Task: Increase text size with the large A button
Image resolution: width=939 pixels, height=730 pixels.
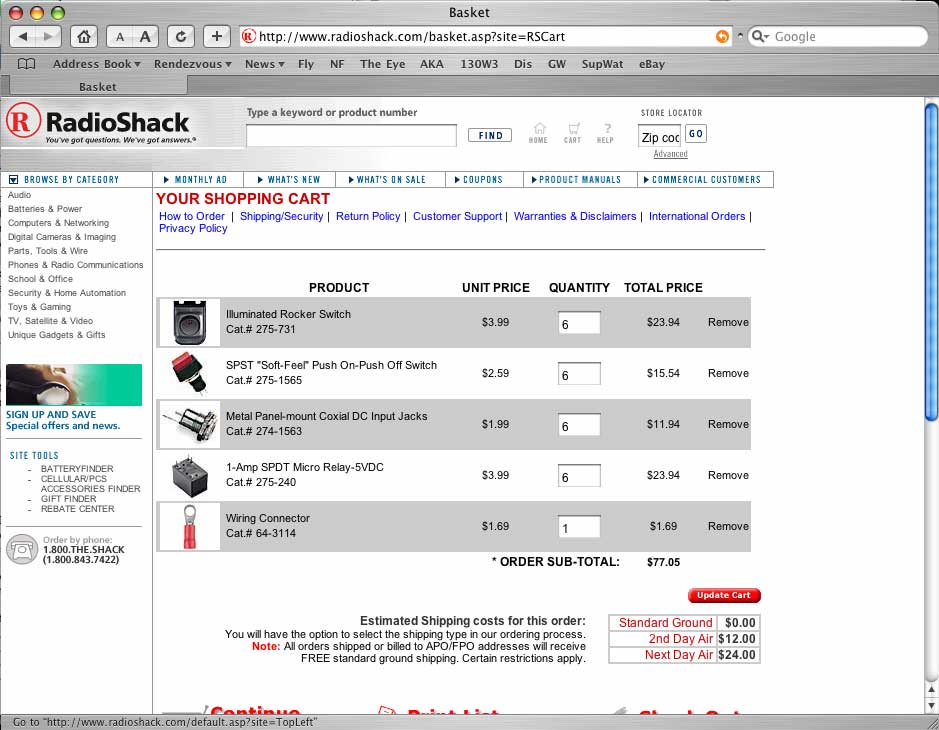Action: tap(146, 37)
